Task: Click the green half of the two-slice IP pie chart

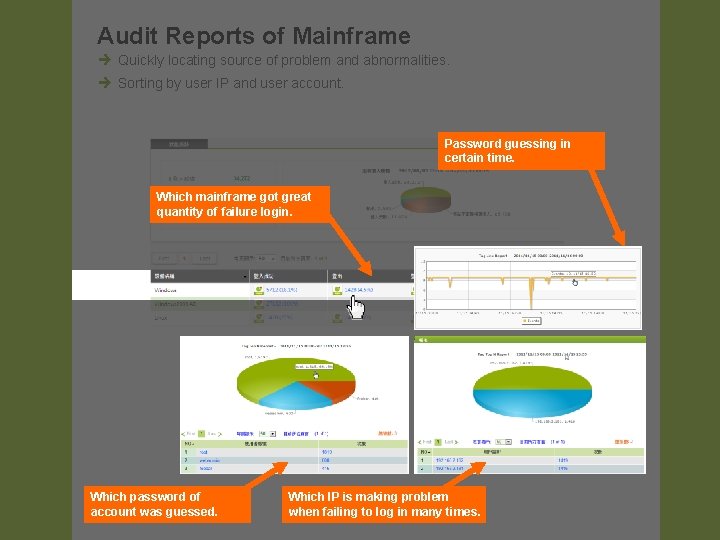Action: pyautogui.click(x=532, y=377)
